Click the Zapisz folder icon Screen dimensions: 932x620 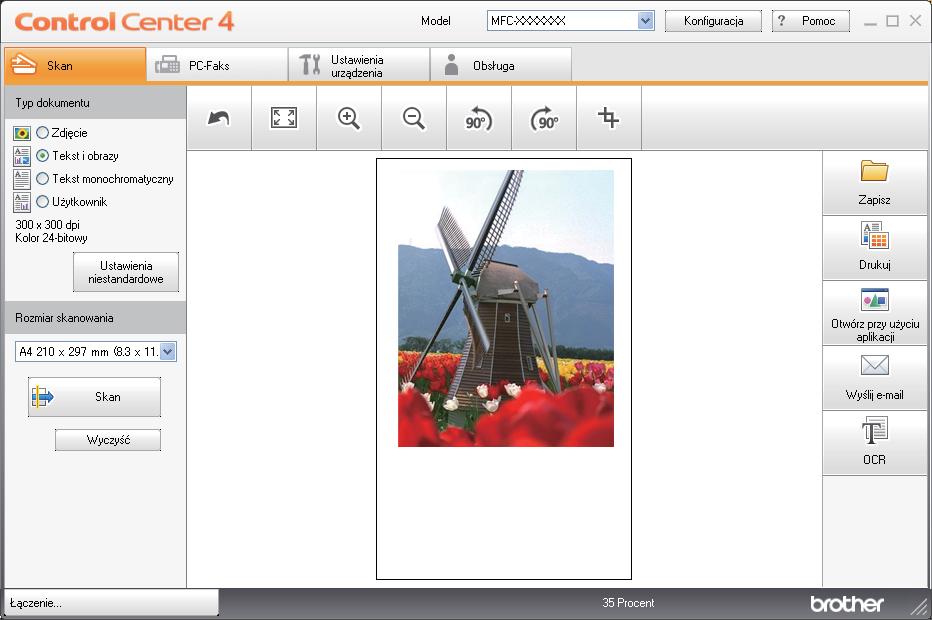pyautogui.click(x=874, y=171)
